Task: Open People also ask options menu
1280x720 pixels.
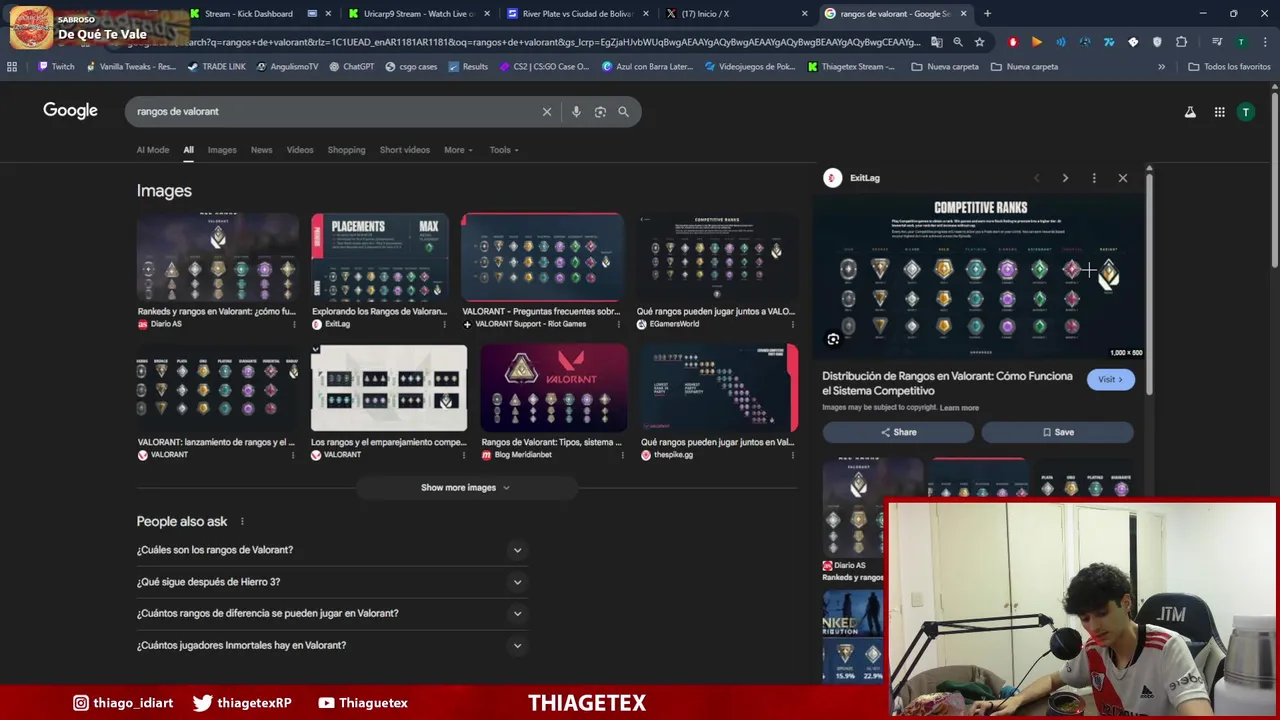Action: [x=242, y=522]
